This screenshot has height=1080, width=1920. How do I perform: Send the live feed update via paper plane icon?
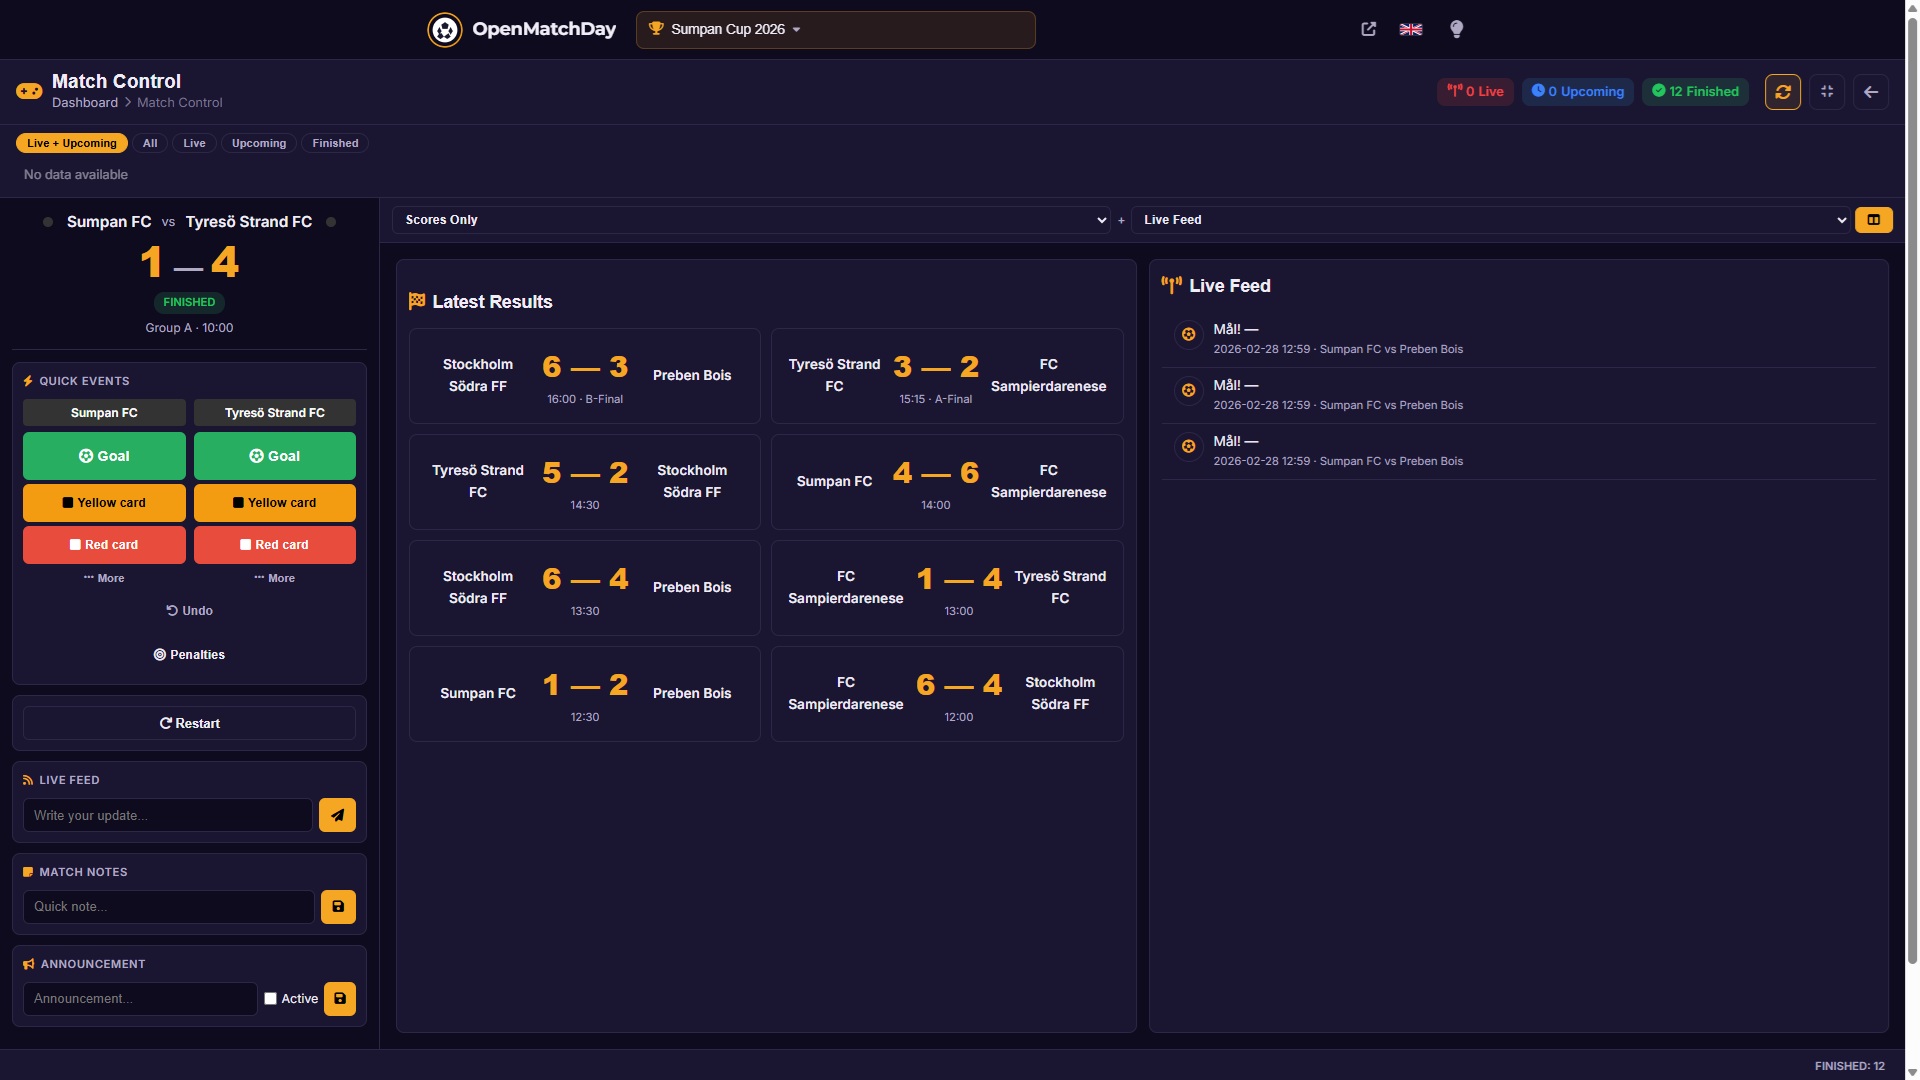pyautogui.click(x=337, y=815)
